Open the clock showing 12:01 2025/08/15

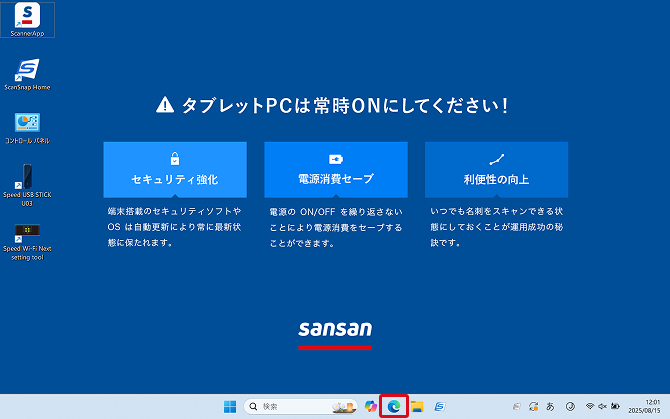pyautogui.click(x=644, y=407)
